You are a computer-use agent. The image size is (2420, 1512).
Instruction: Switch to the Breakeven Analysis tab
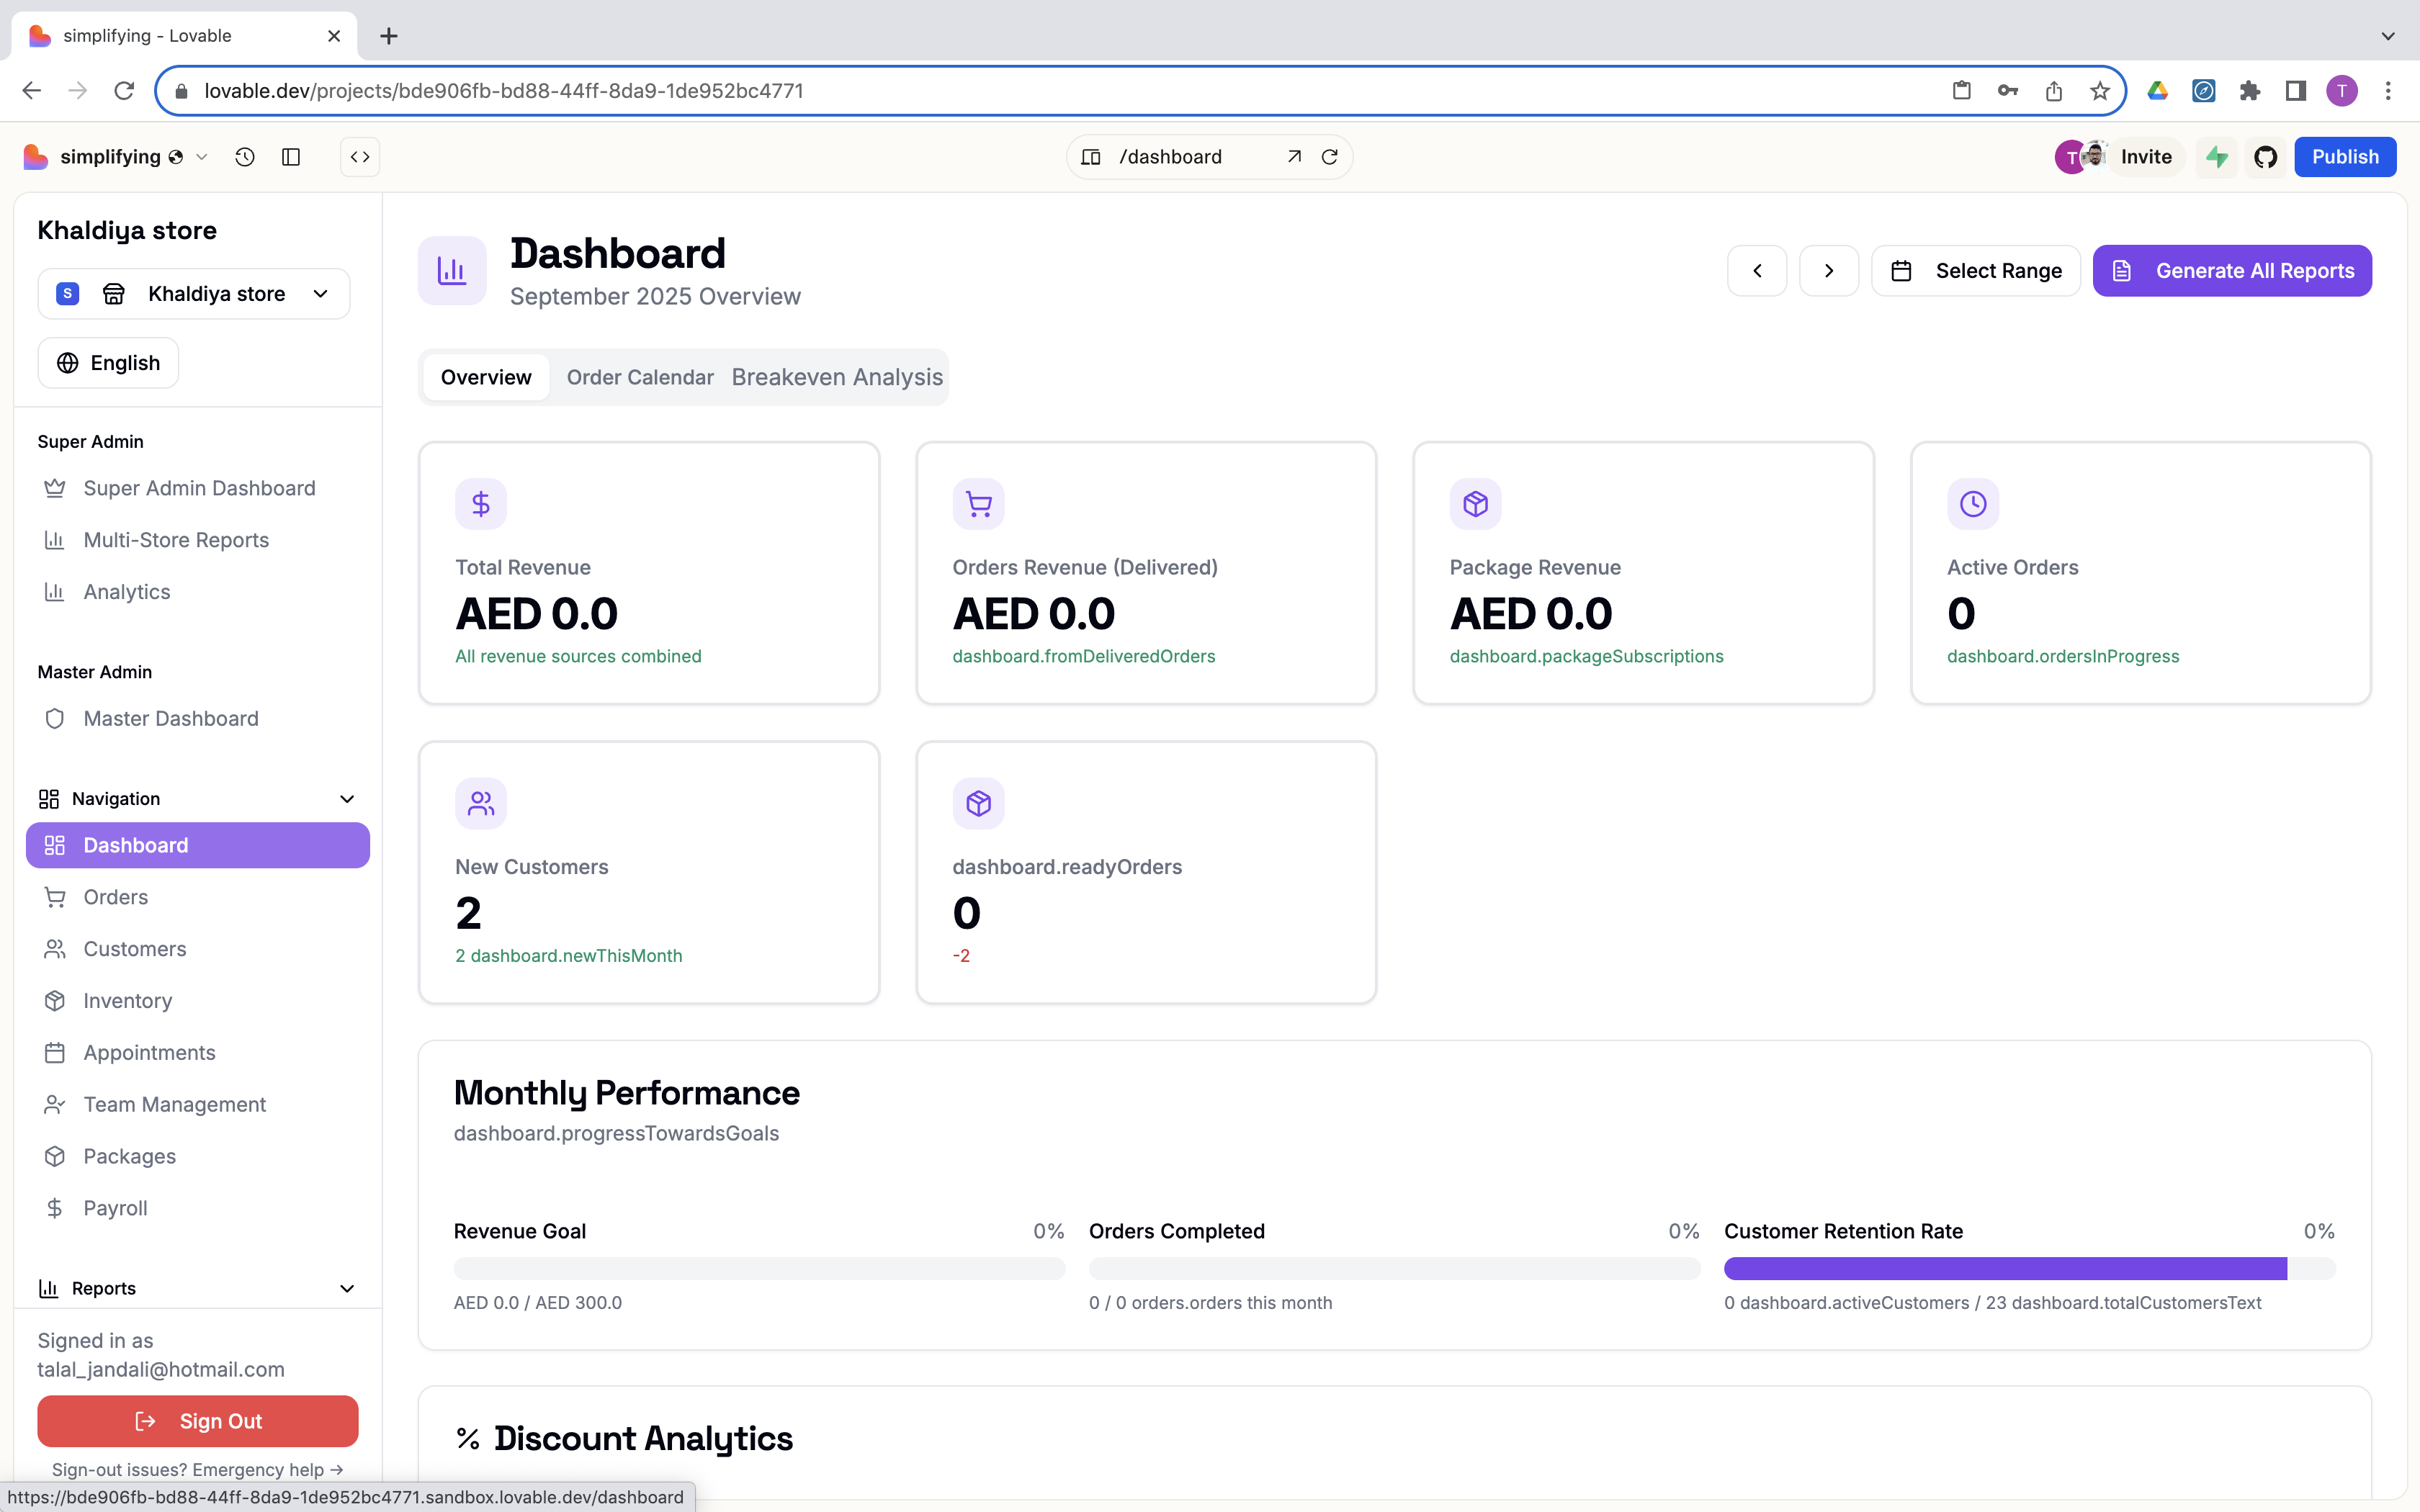837,377
